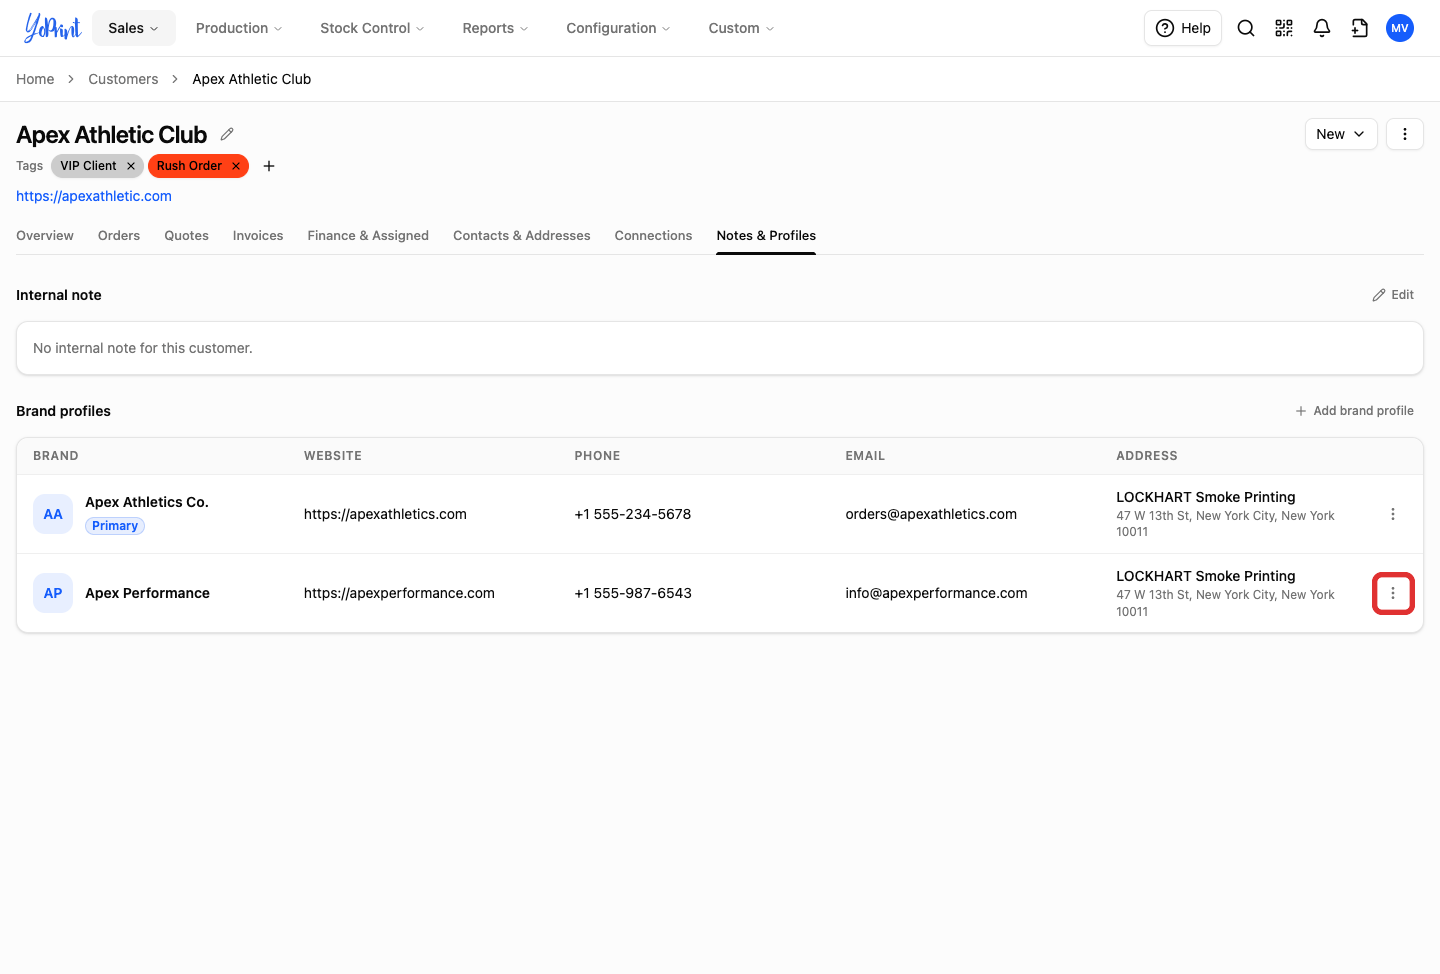Image resolution: width=1440 pixels, height=974 pixels.
Task: Expand the Custom menu
Action: point(741,28)
